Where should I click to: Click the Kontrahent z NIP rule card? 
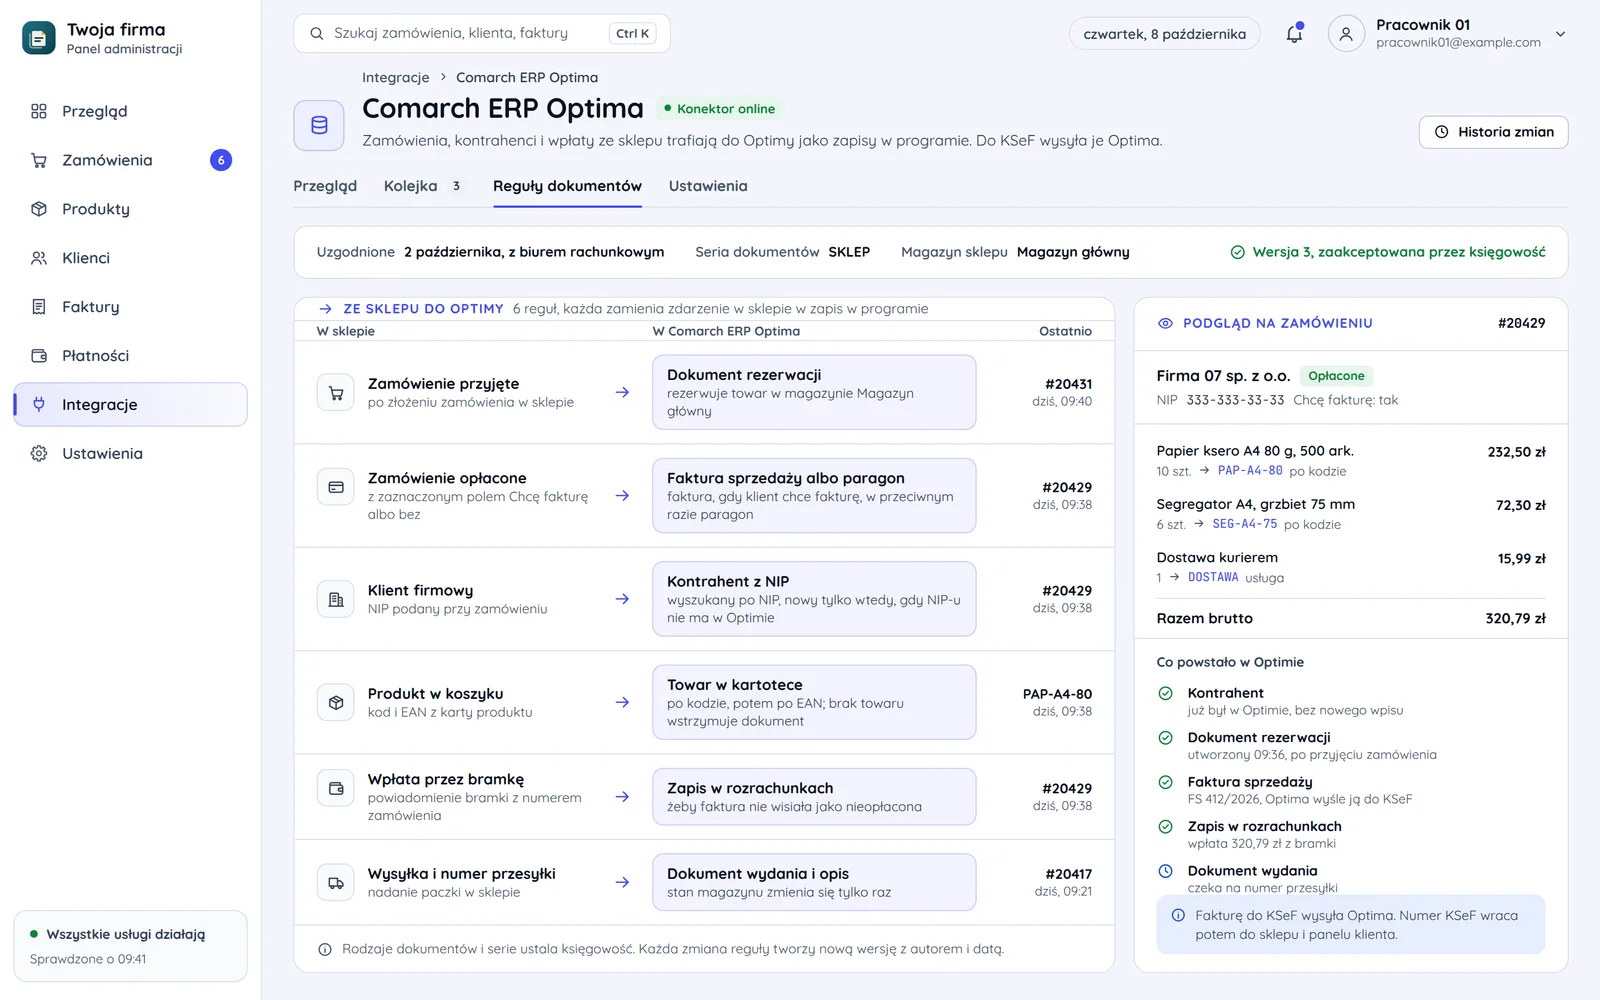coord(814,599)
